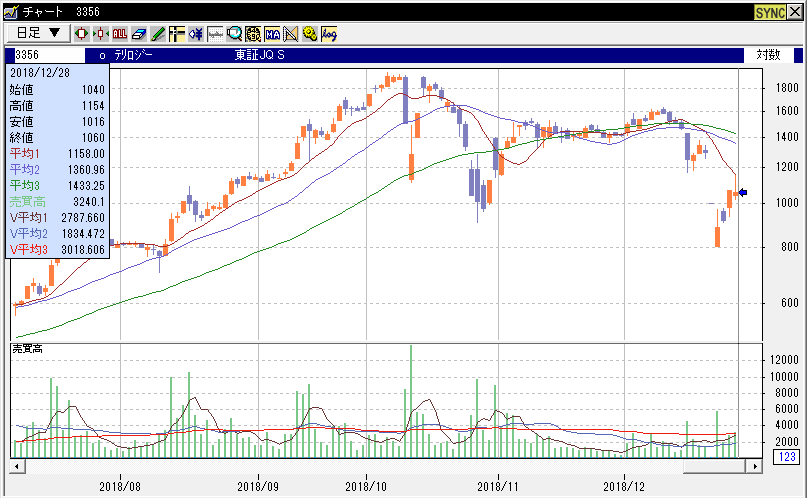807x498 pixels.
Task: Click the left scroll arrow of the scrollbar
Action: 16,466
